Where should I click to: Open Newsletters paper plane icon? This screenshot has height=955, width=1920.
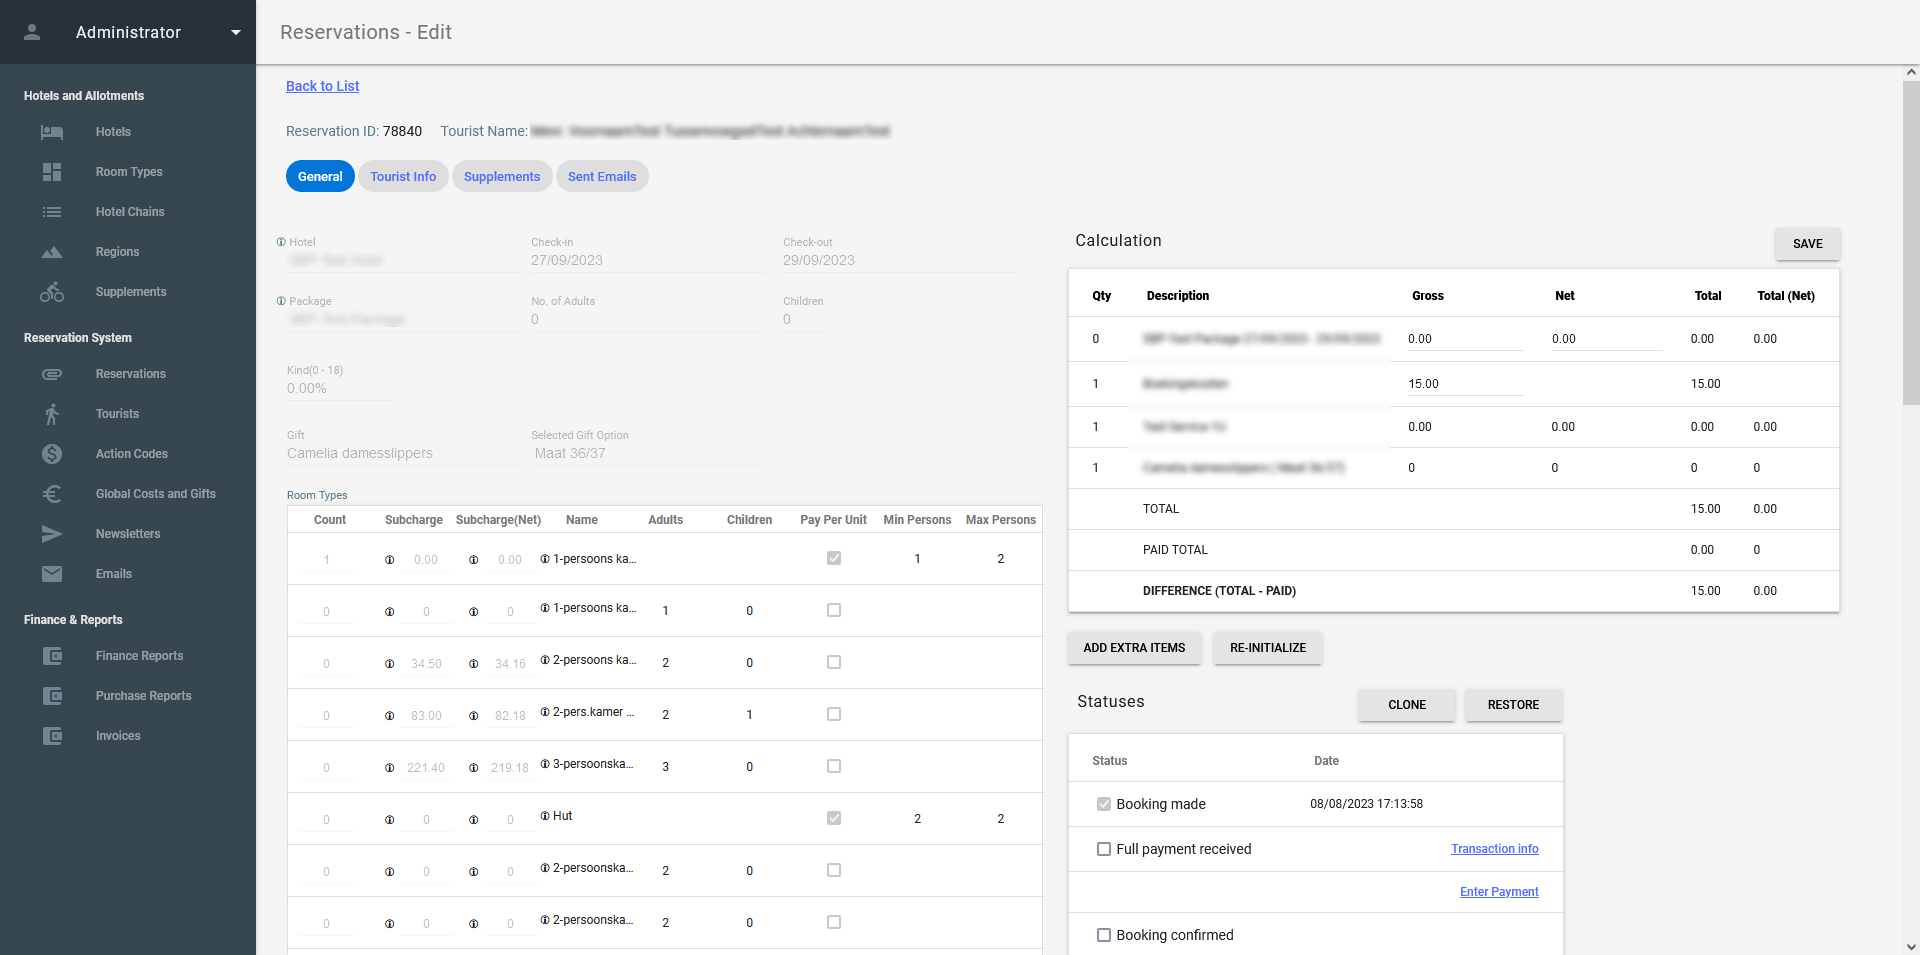(x=52, y=534)
